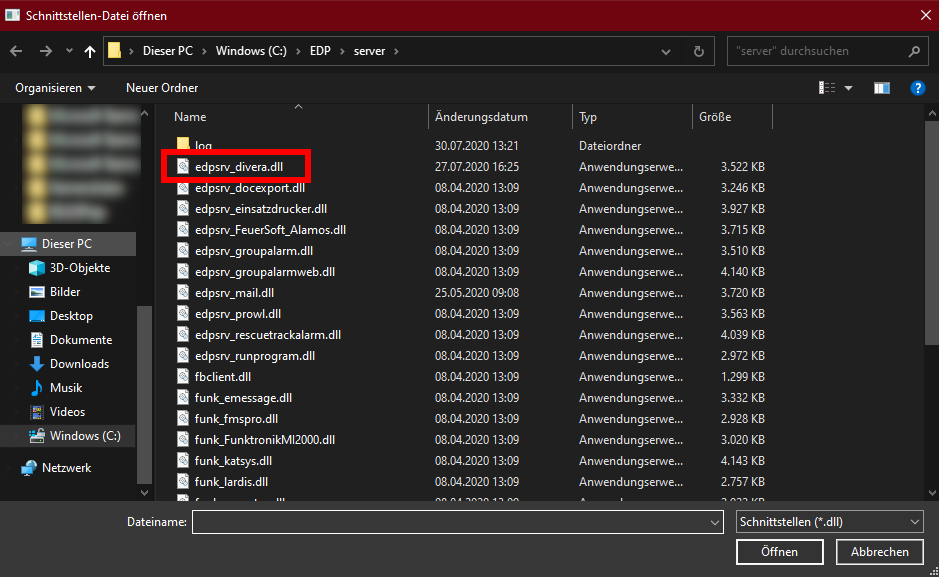Viewport: 939px width, 577px height.
Task: Click the file list scroll-down arrow
Action: (x=932, y=493)
